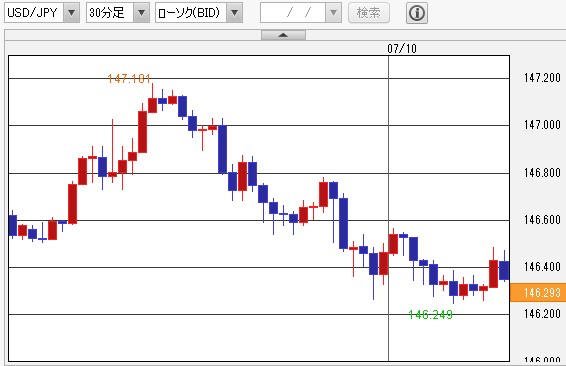Open the date picker dropdown arrow
The width and height of the screenshot is (566, 366).
point(334,13)
